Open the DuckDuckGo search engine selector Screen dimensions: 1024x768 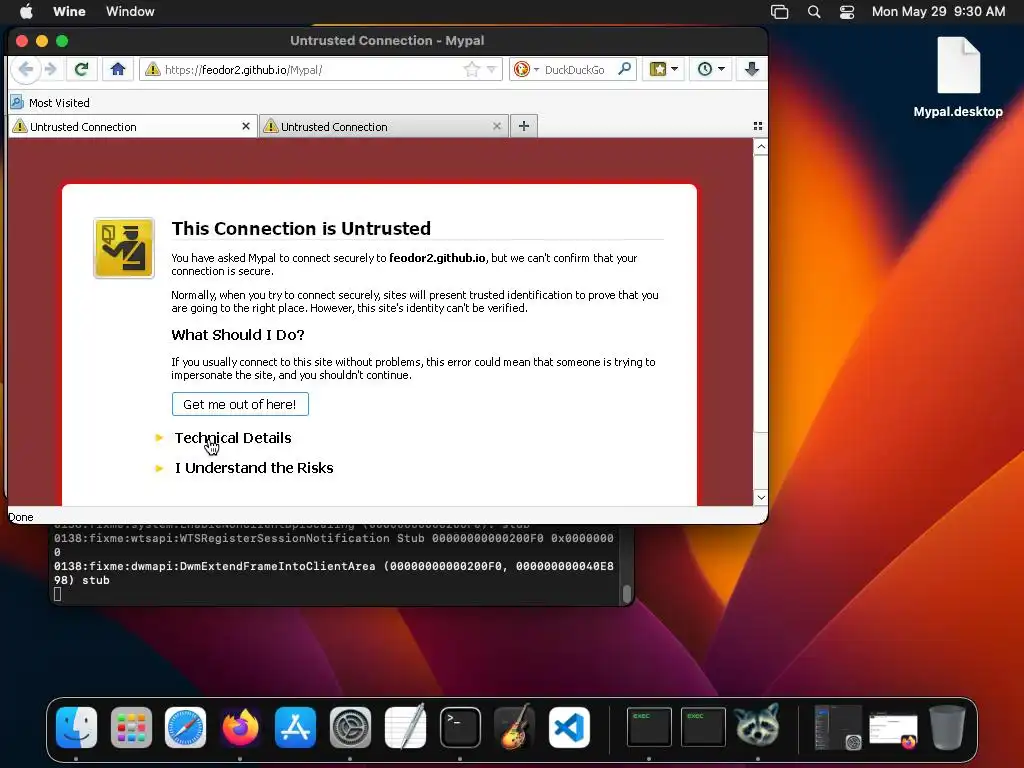[x=526, y=69]
